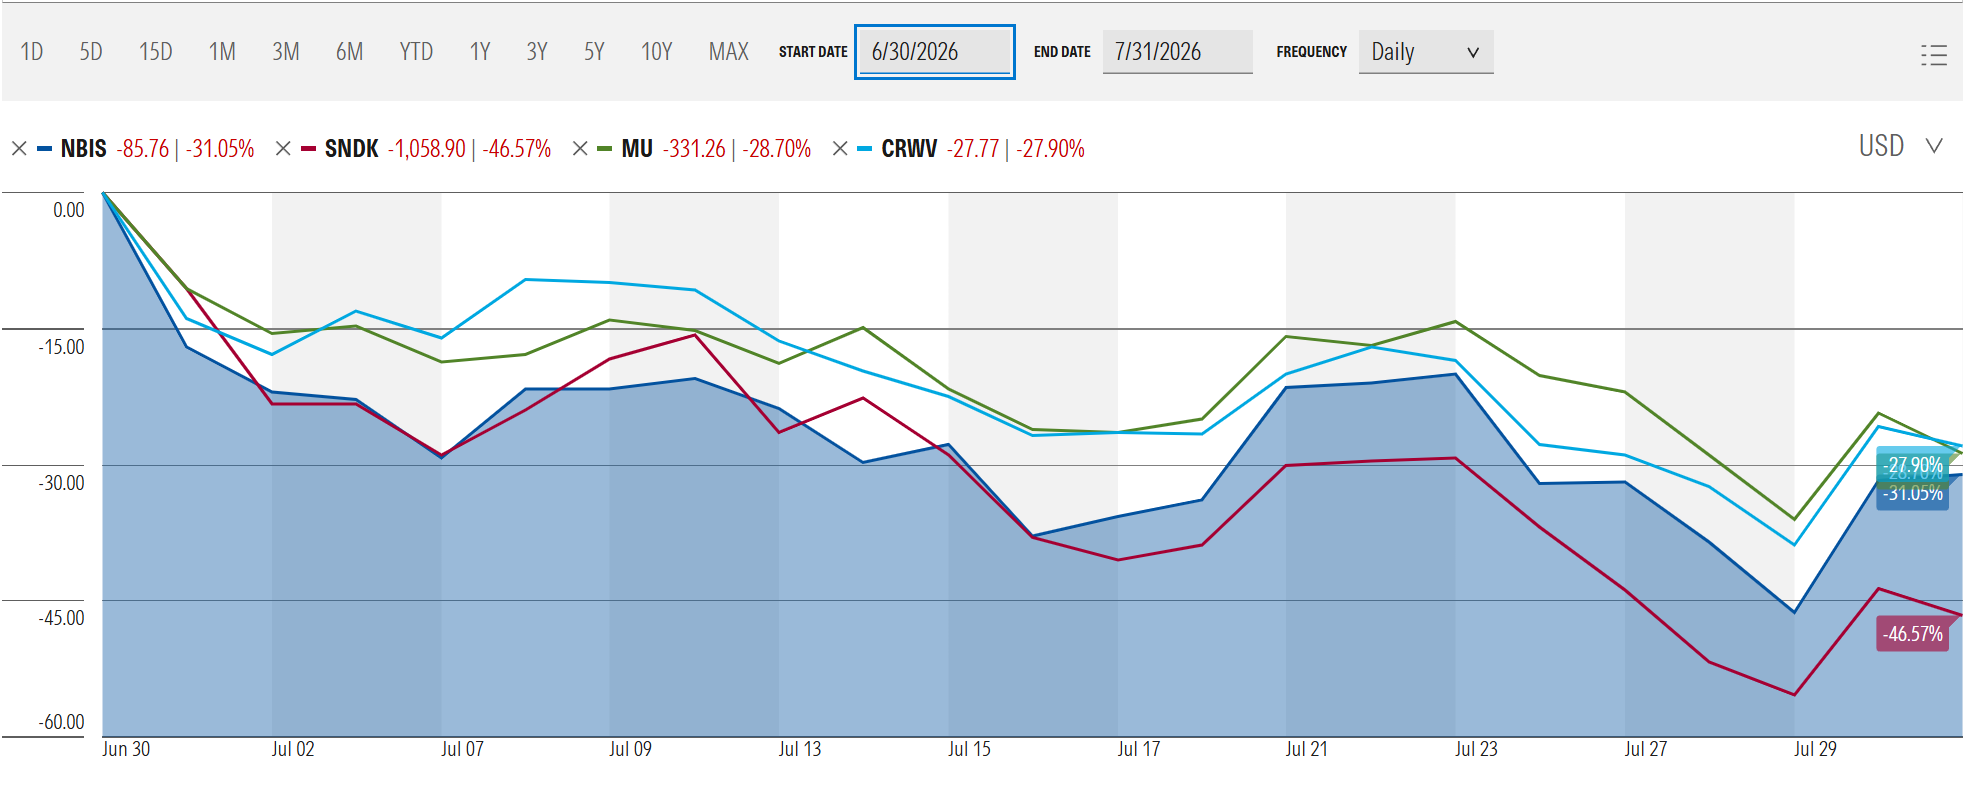Viewport: 1975px width, 798px height.
Task: Select the 3Y time range
Action: click(537, 52)
